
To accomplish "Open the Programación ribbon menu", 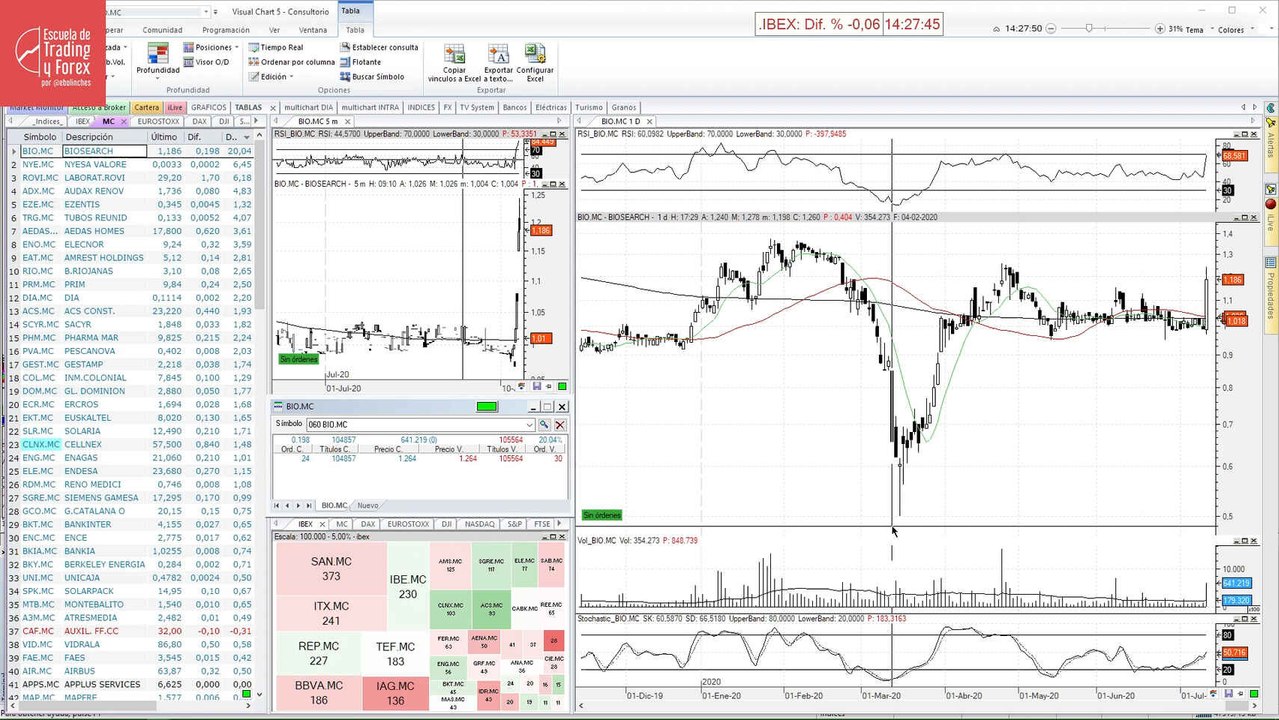I will click(226, 30).
